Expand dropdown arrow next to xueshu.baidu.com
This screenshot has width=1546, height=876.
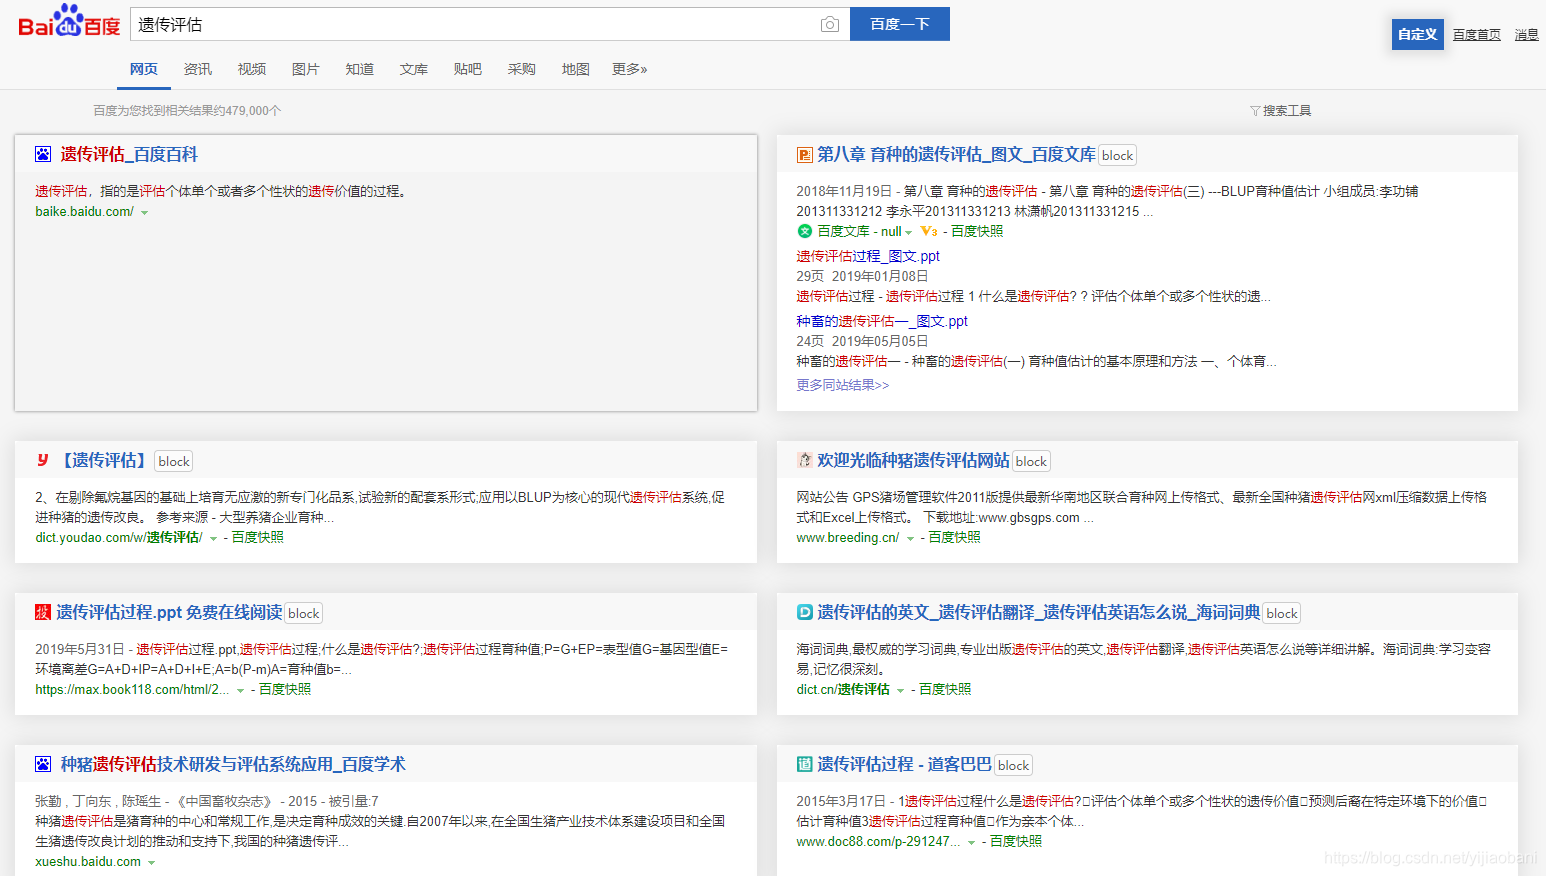[152, 863]
